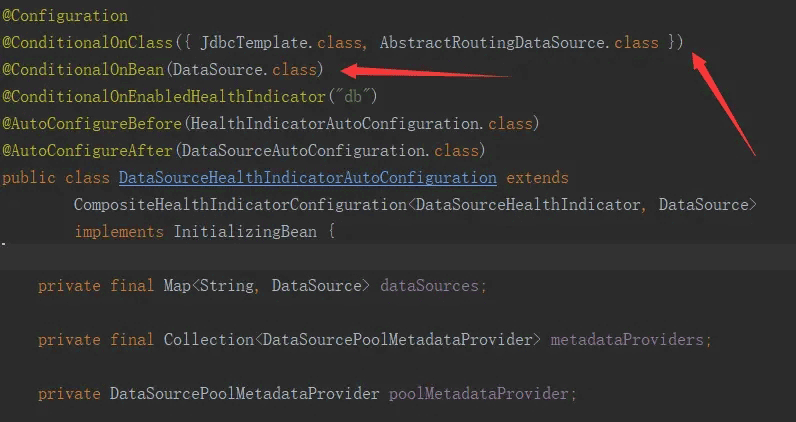The width and height of the screenshot is (796, 422).
Task: Click the @ConditionalOnClass annotation
Action: (x=87, y=43)
